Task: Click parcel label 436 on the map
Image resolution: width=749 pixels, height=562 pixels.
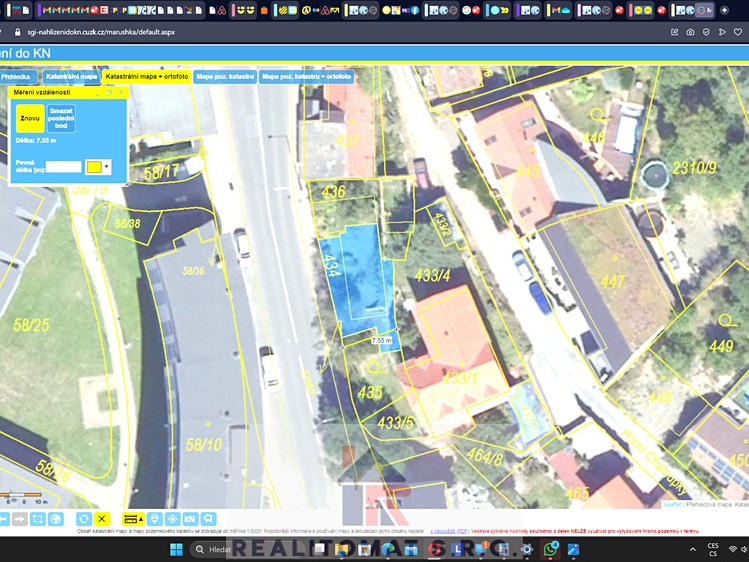Action: click(333, 192)
